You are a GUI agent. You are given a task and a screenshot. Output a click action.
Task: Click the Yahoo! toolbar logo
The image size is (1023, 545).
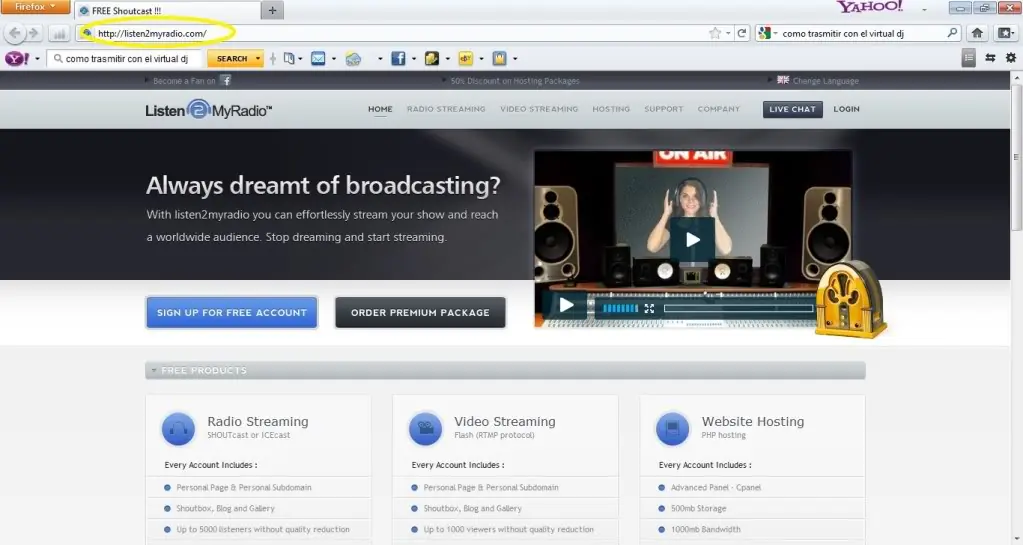[17, 59]
